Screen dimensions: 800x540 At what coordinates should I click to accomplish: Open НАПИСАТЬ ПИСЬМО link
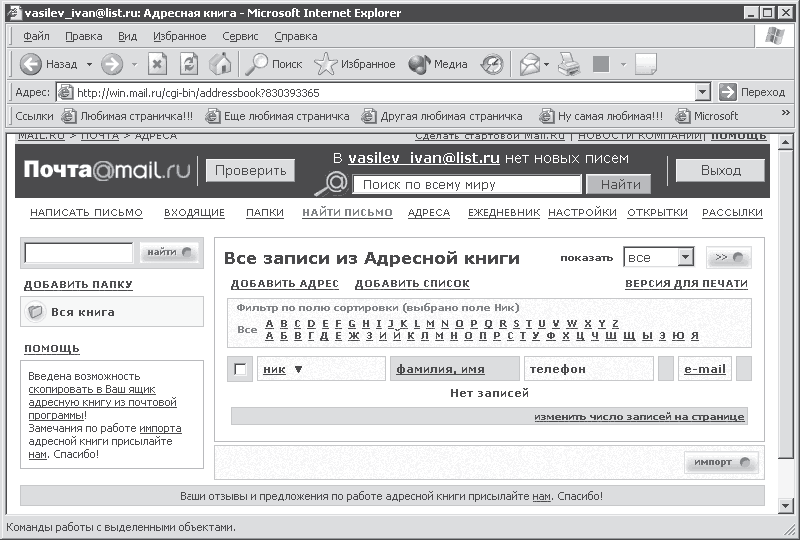tap(86, 213)
